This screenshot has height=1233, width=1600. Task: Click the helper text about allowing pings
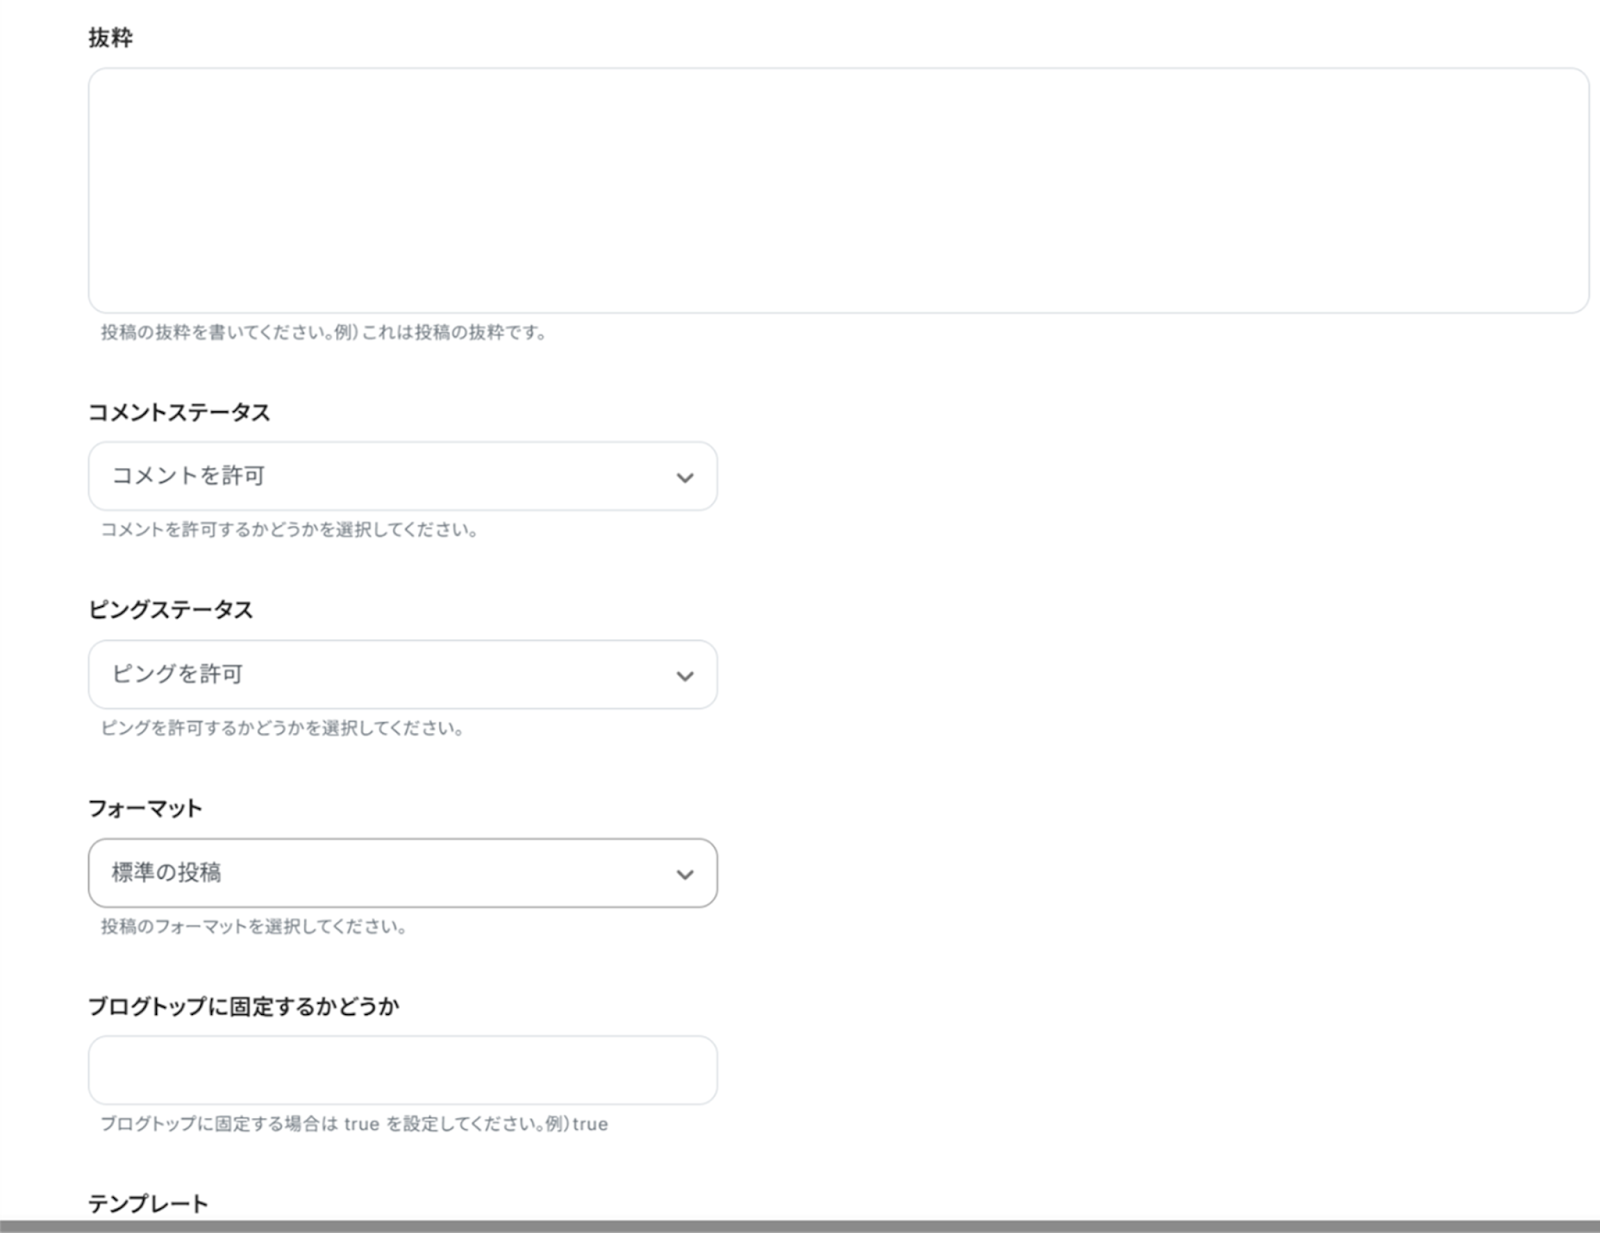[281, 728]
